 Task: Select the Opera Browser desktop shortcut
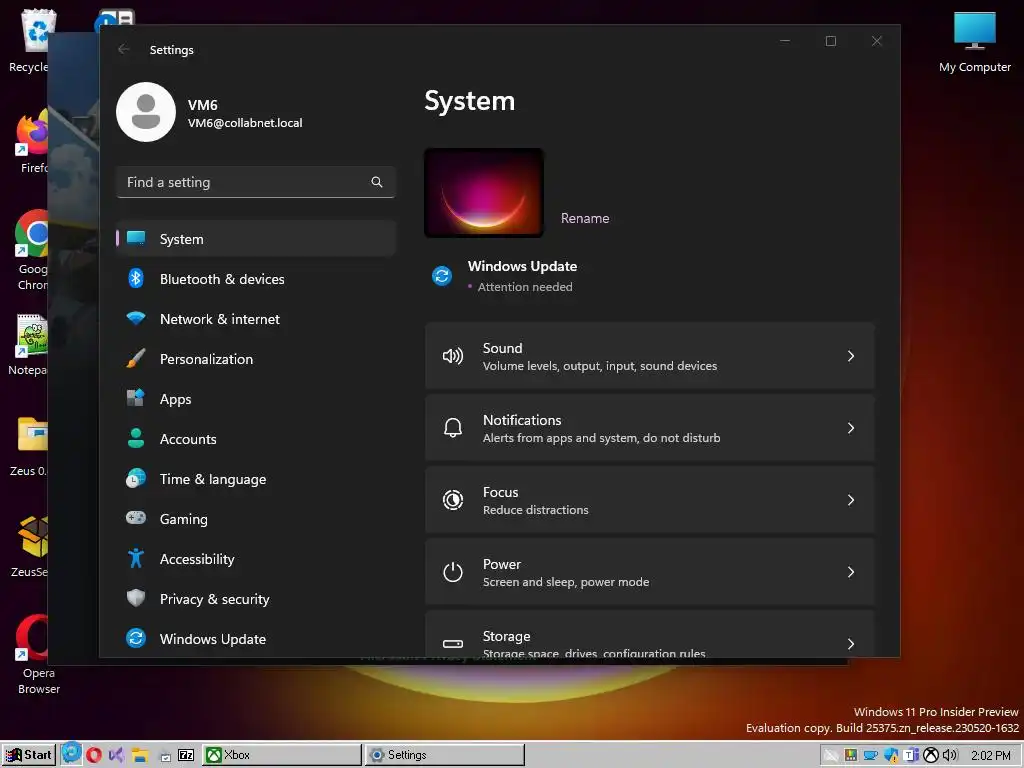tap(38, 655)
